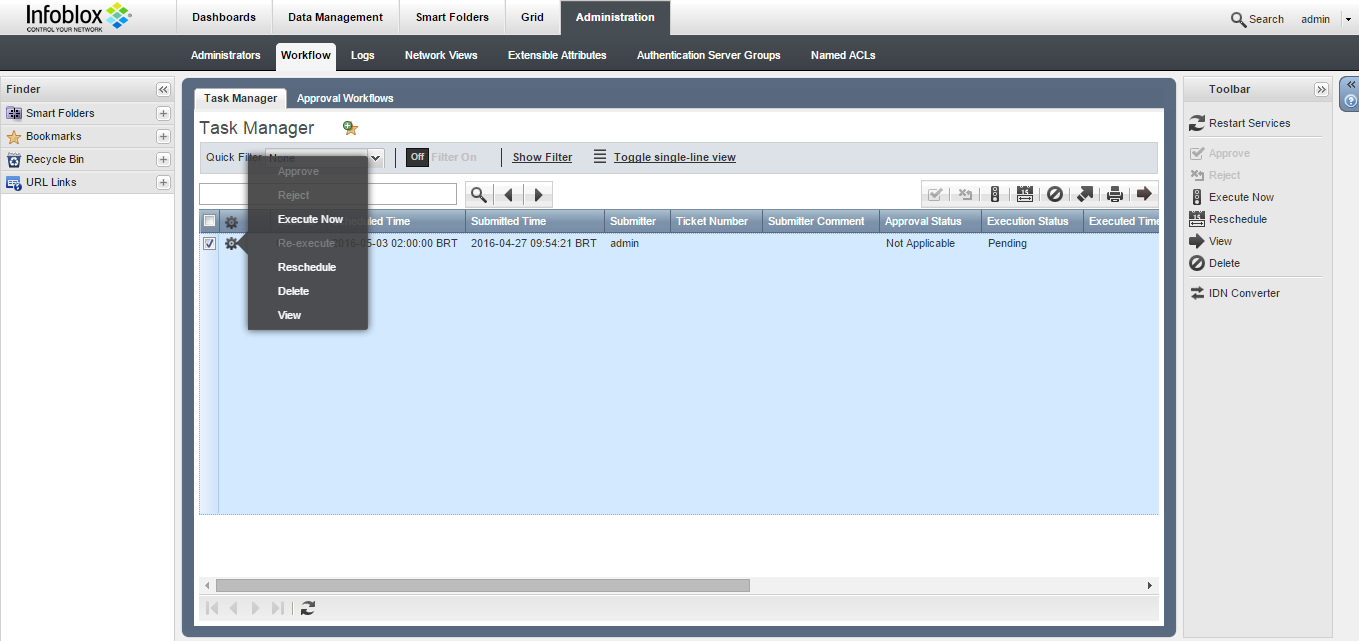Uncheck the pending task row checkbox
The width and height of the screenshot is (1359, 641).
click(209, 244)
